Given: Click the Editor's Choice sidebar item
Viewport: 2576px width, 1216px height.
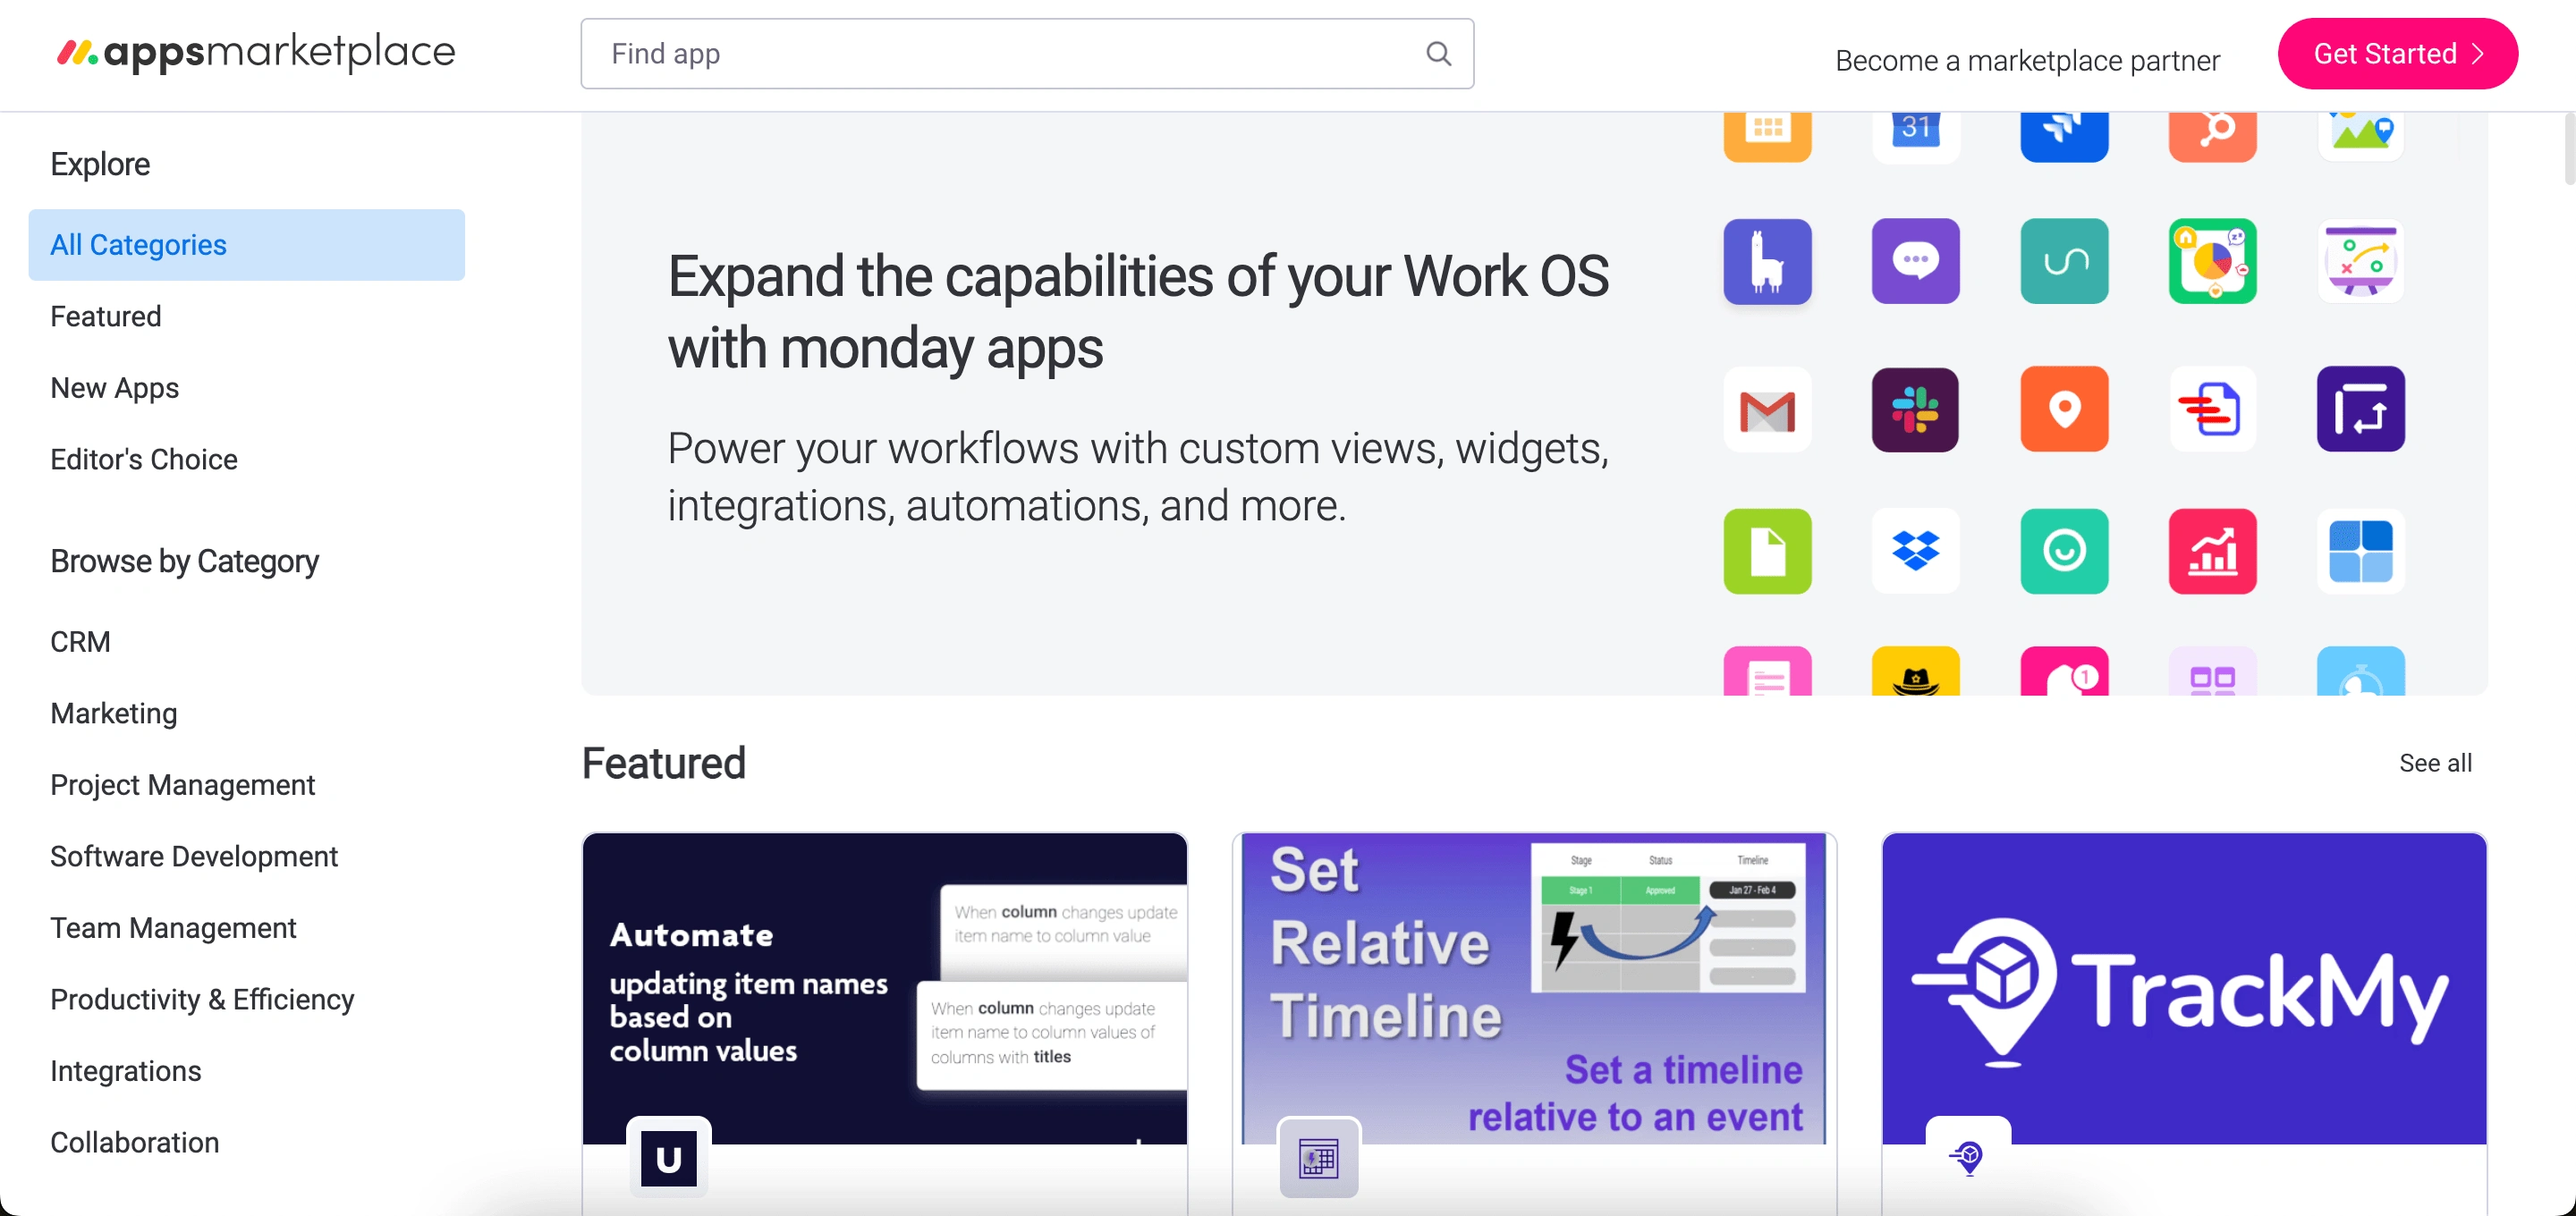Looking at the screenshot, I should pyautogui.click(x=143, y=459).
